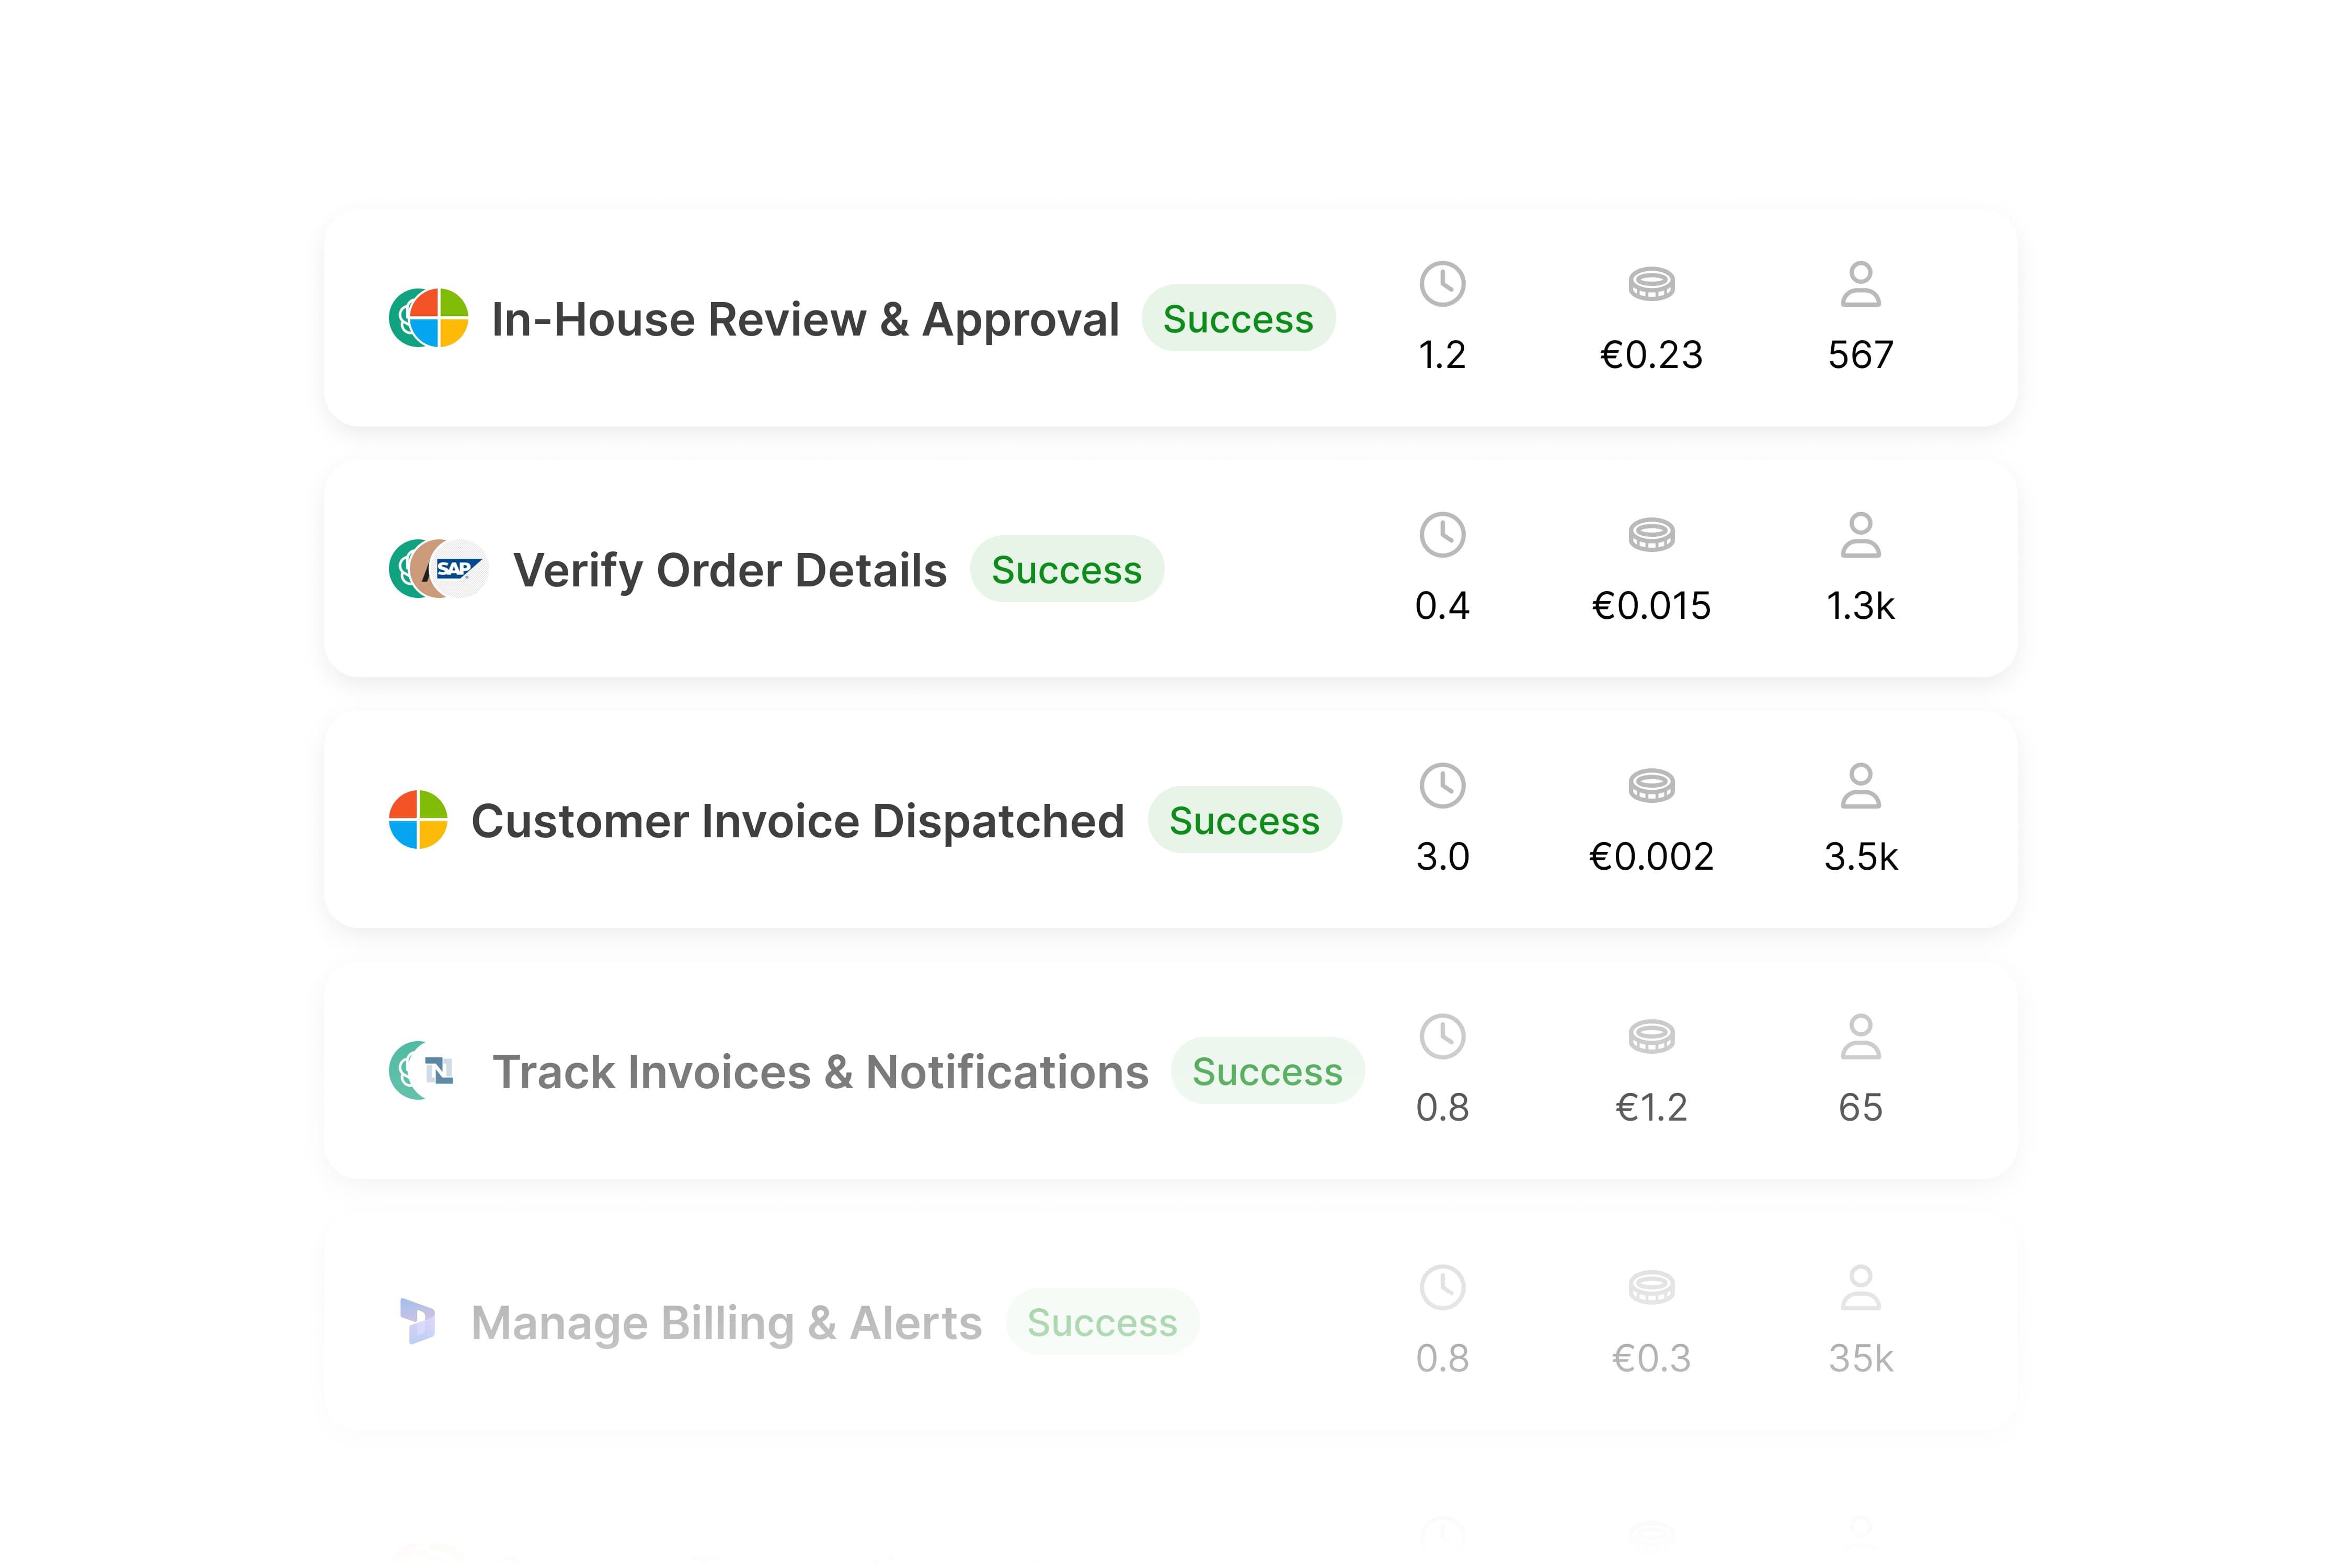Click the €0.002 cost value

coord(1651,857)
